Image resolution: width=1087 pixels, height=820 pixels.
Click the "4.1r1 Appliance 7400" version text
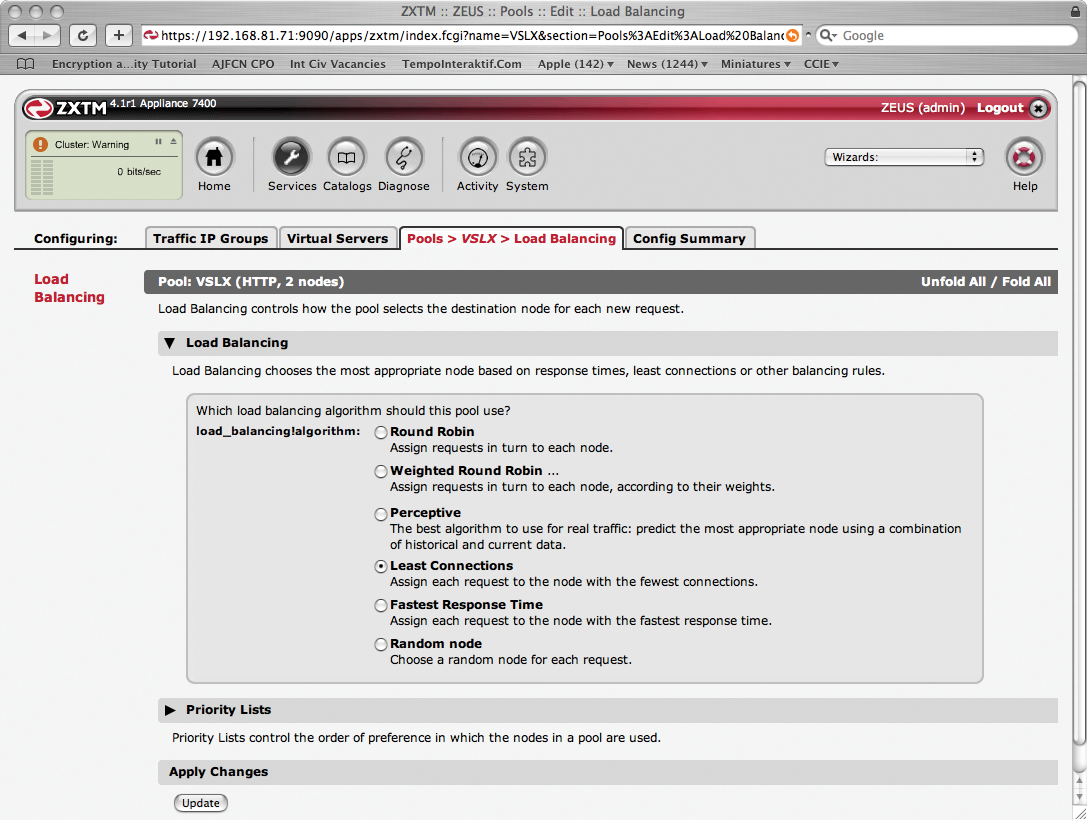click(x=163, y=103)
